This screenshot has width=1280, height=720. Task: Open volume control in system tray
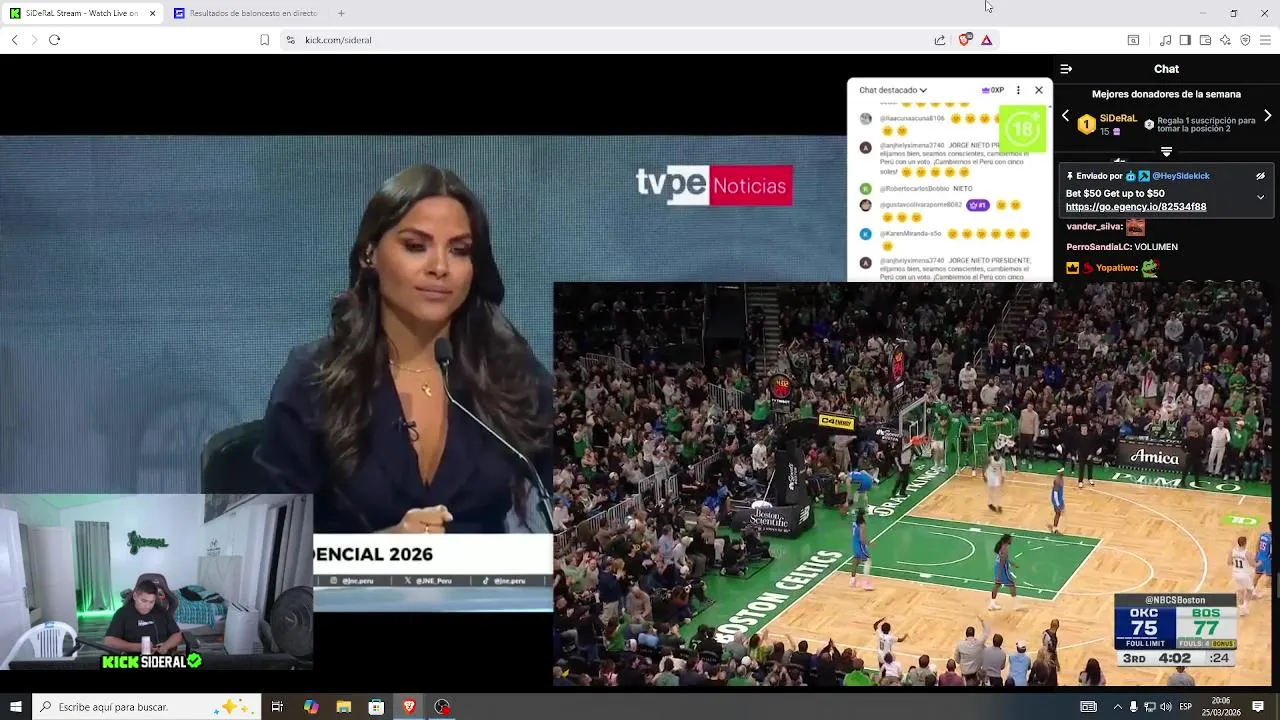1166,707
